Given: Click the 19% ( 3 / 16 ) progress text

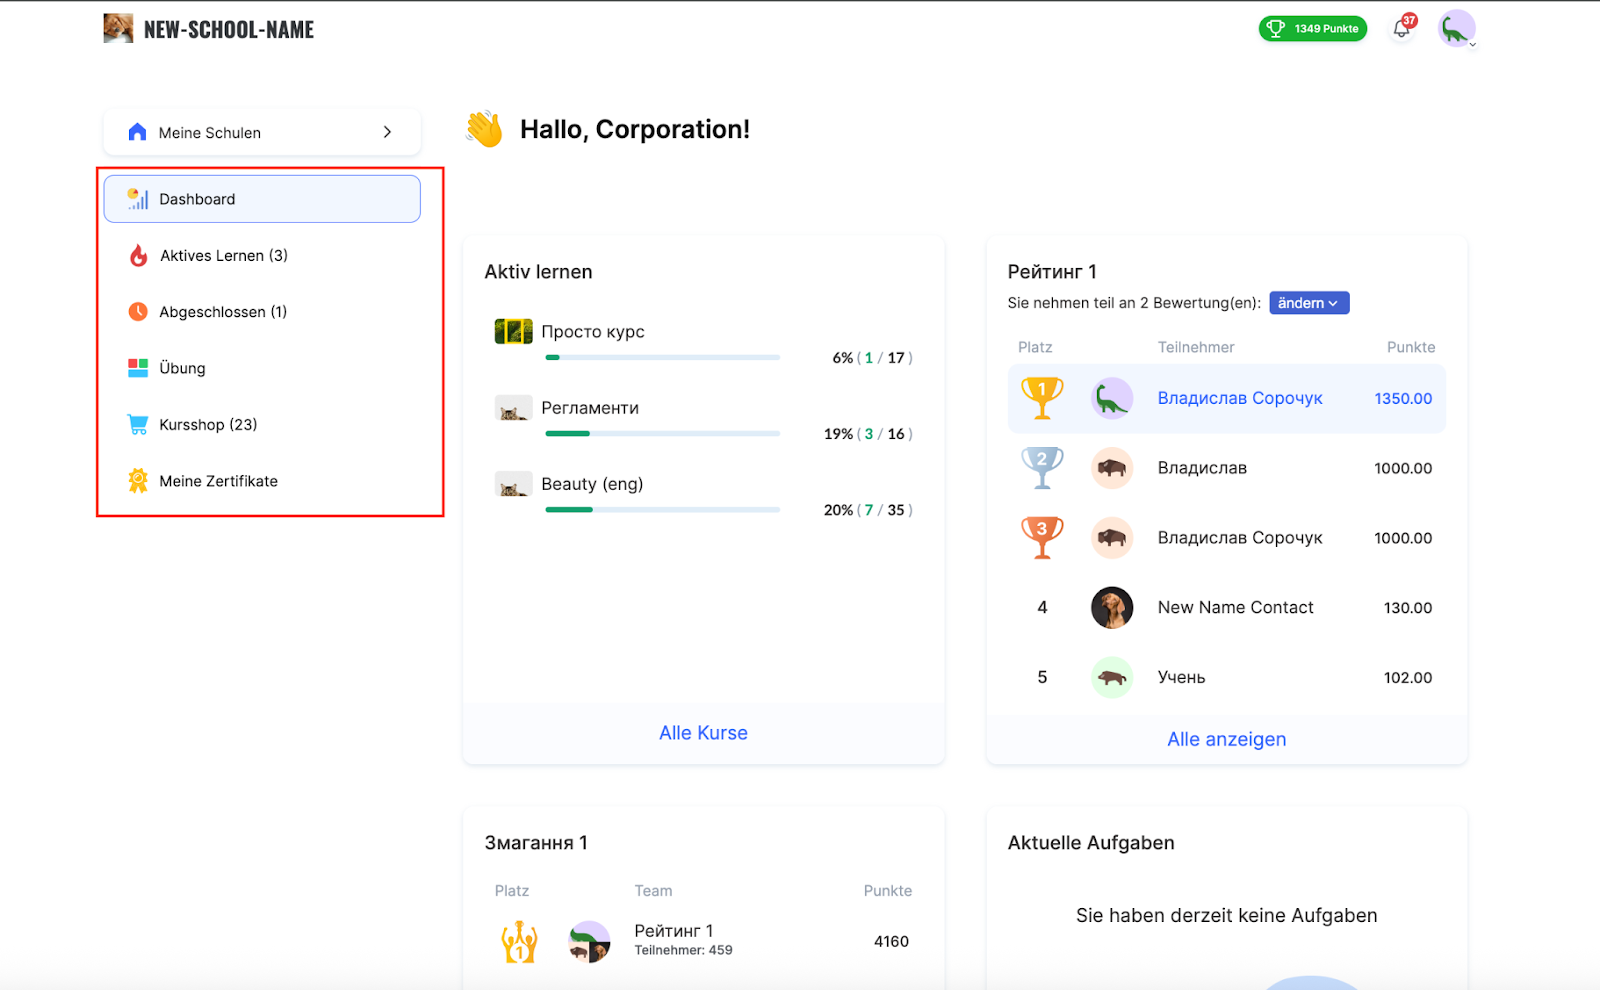Looking at the screenshot, I should [868, 433].
